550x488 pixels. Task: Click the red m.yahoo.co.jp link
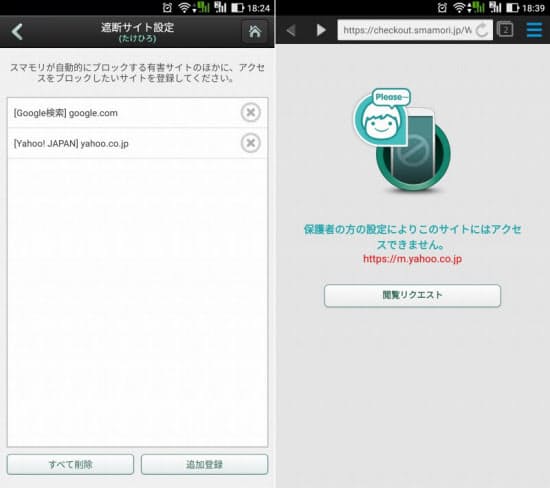[412, 259]
